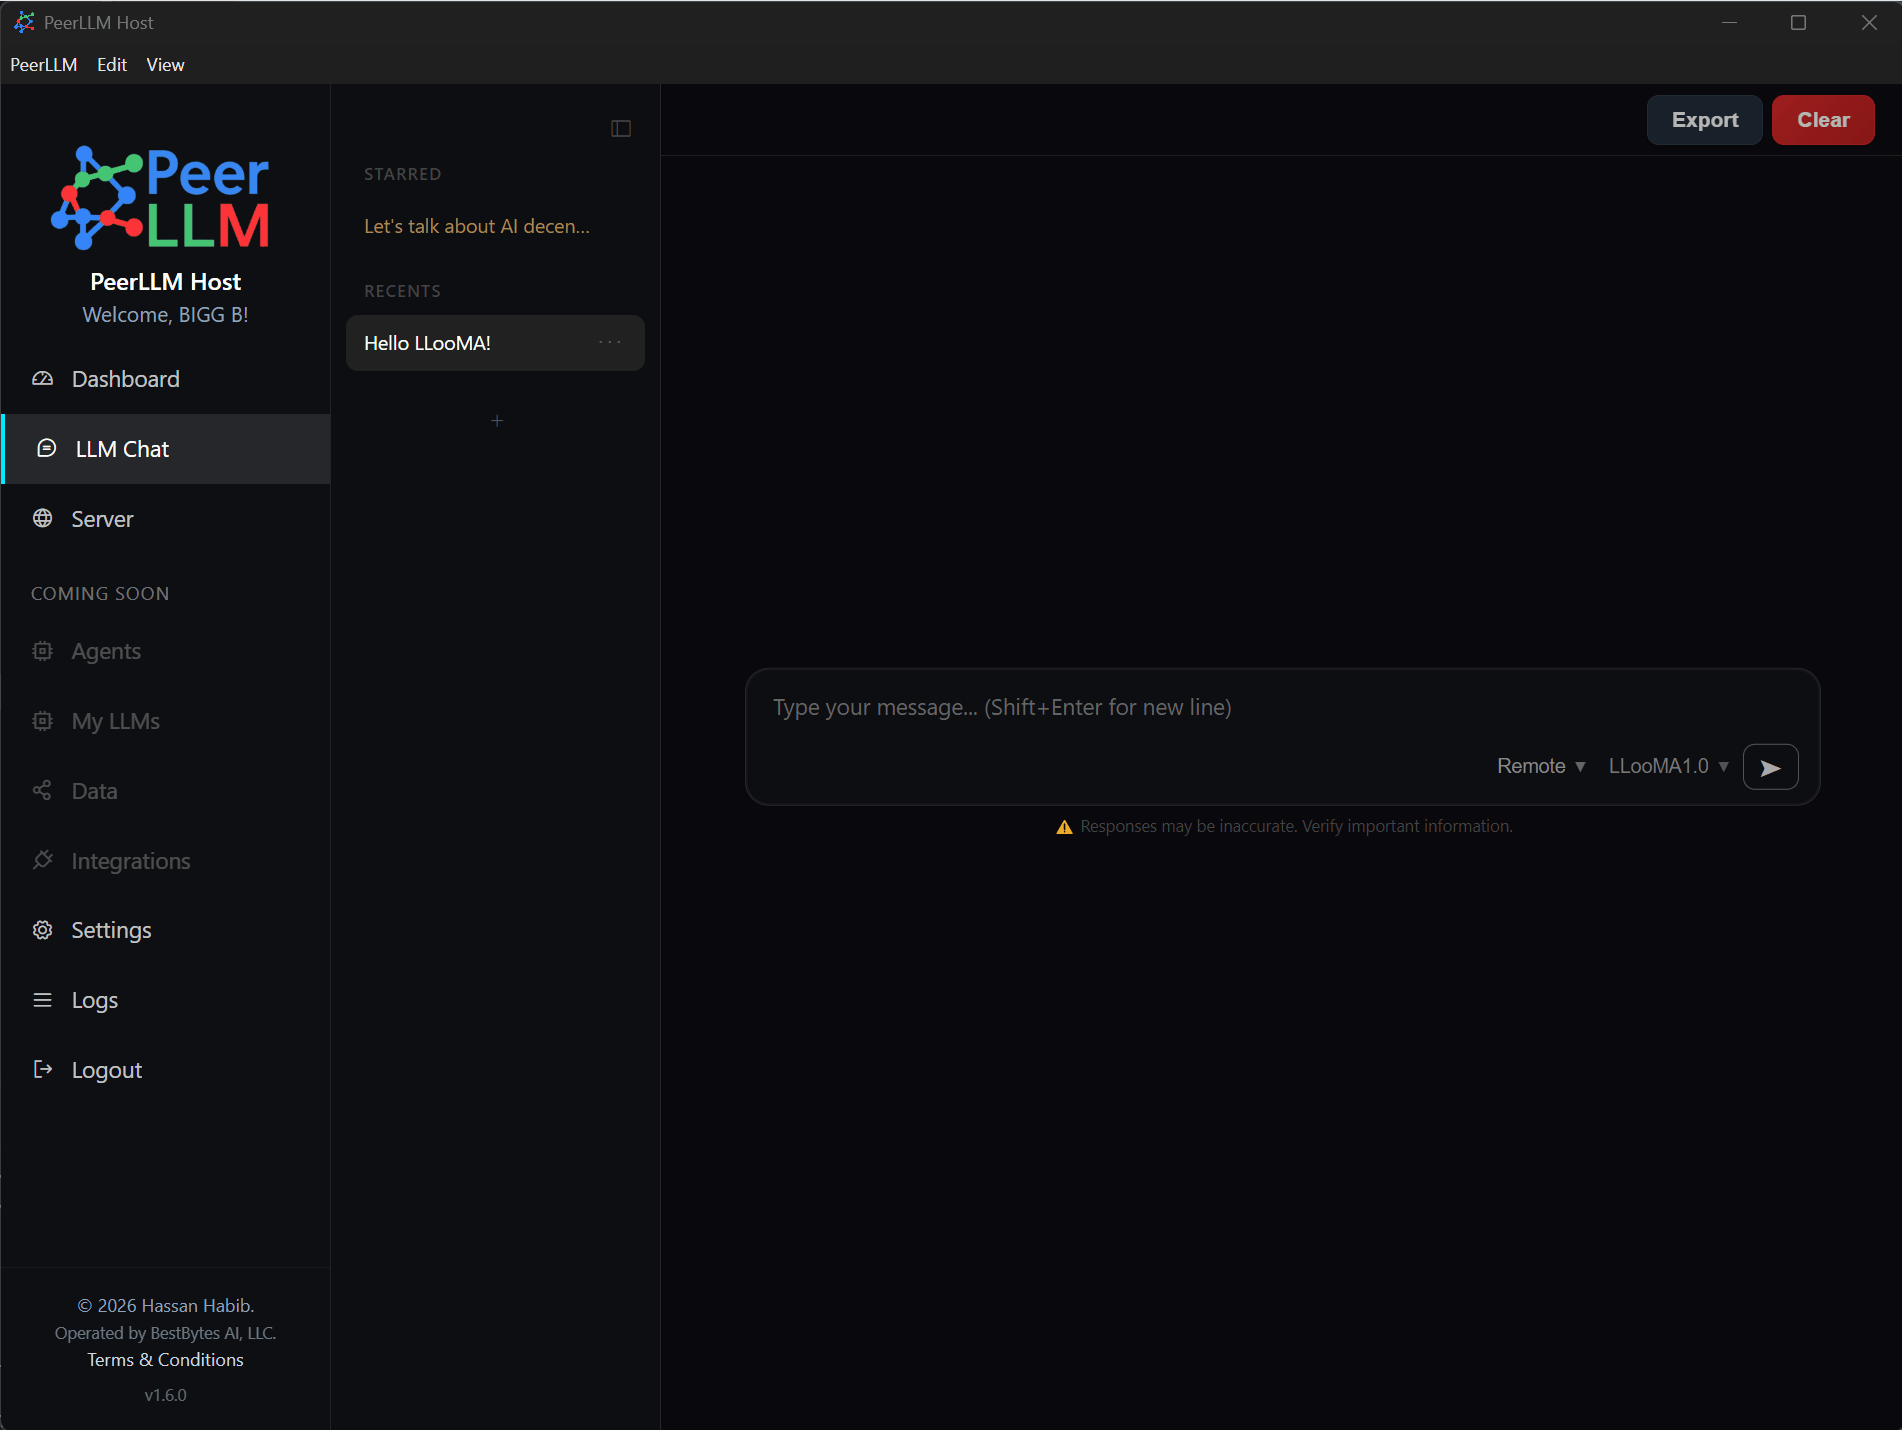Open the Remote mode dropdown
The height and width of the screenshot is (1430, 1902).
point(1540,766)
